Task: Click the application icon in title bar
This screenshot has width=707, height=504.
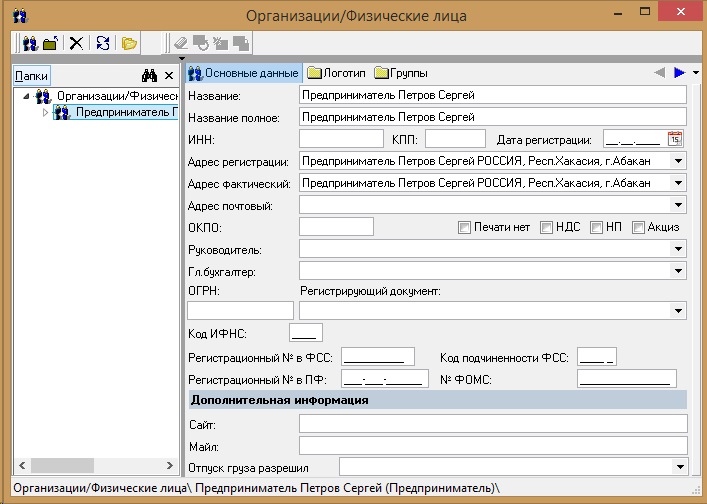Action: 20,16
